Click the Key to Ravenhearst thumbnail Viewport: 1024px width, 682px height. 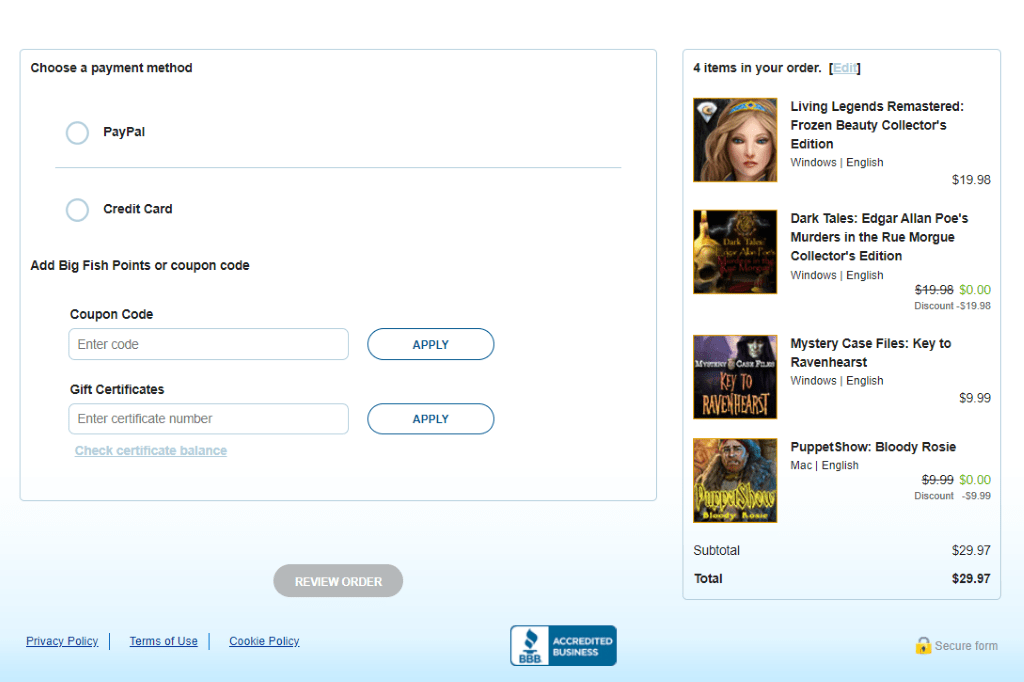coord(735,377)
